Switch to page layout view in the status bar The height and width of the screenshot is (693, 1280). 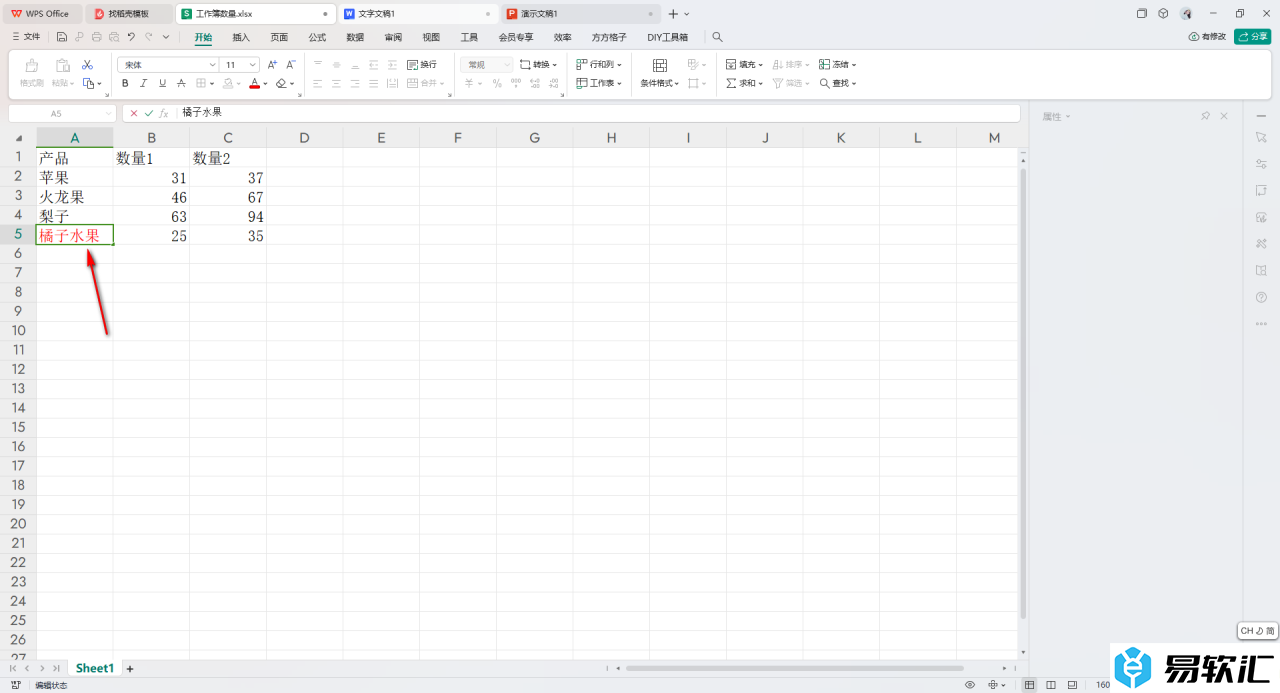(x=1051, y=684)
